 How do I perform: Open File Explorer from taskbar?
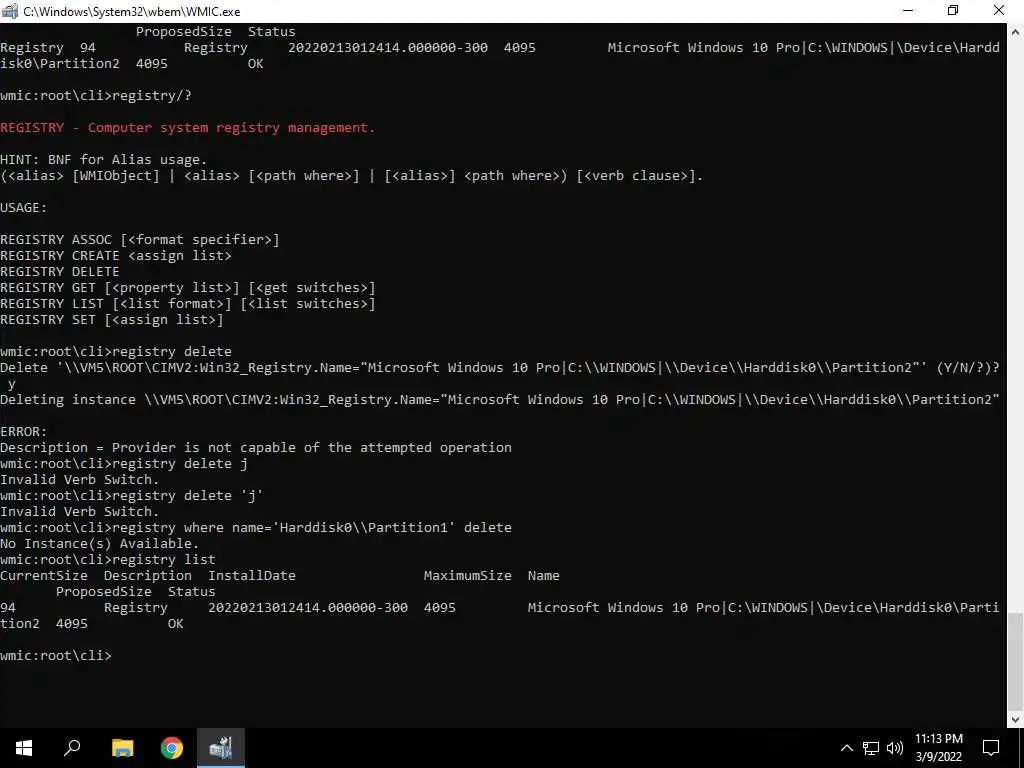tap(122, 748)
